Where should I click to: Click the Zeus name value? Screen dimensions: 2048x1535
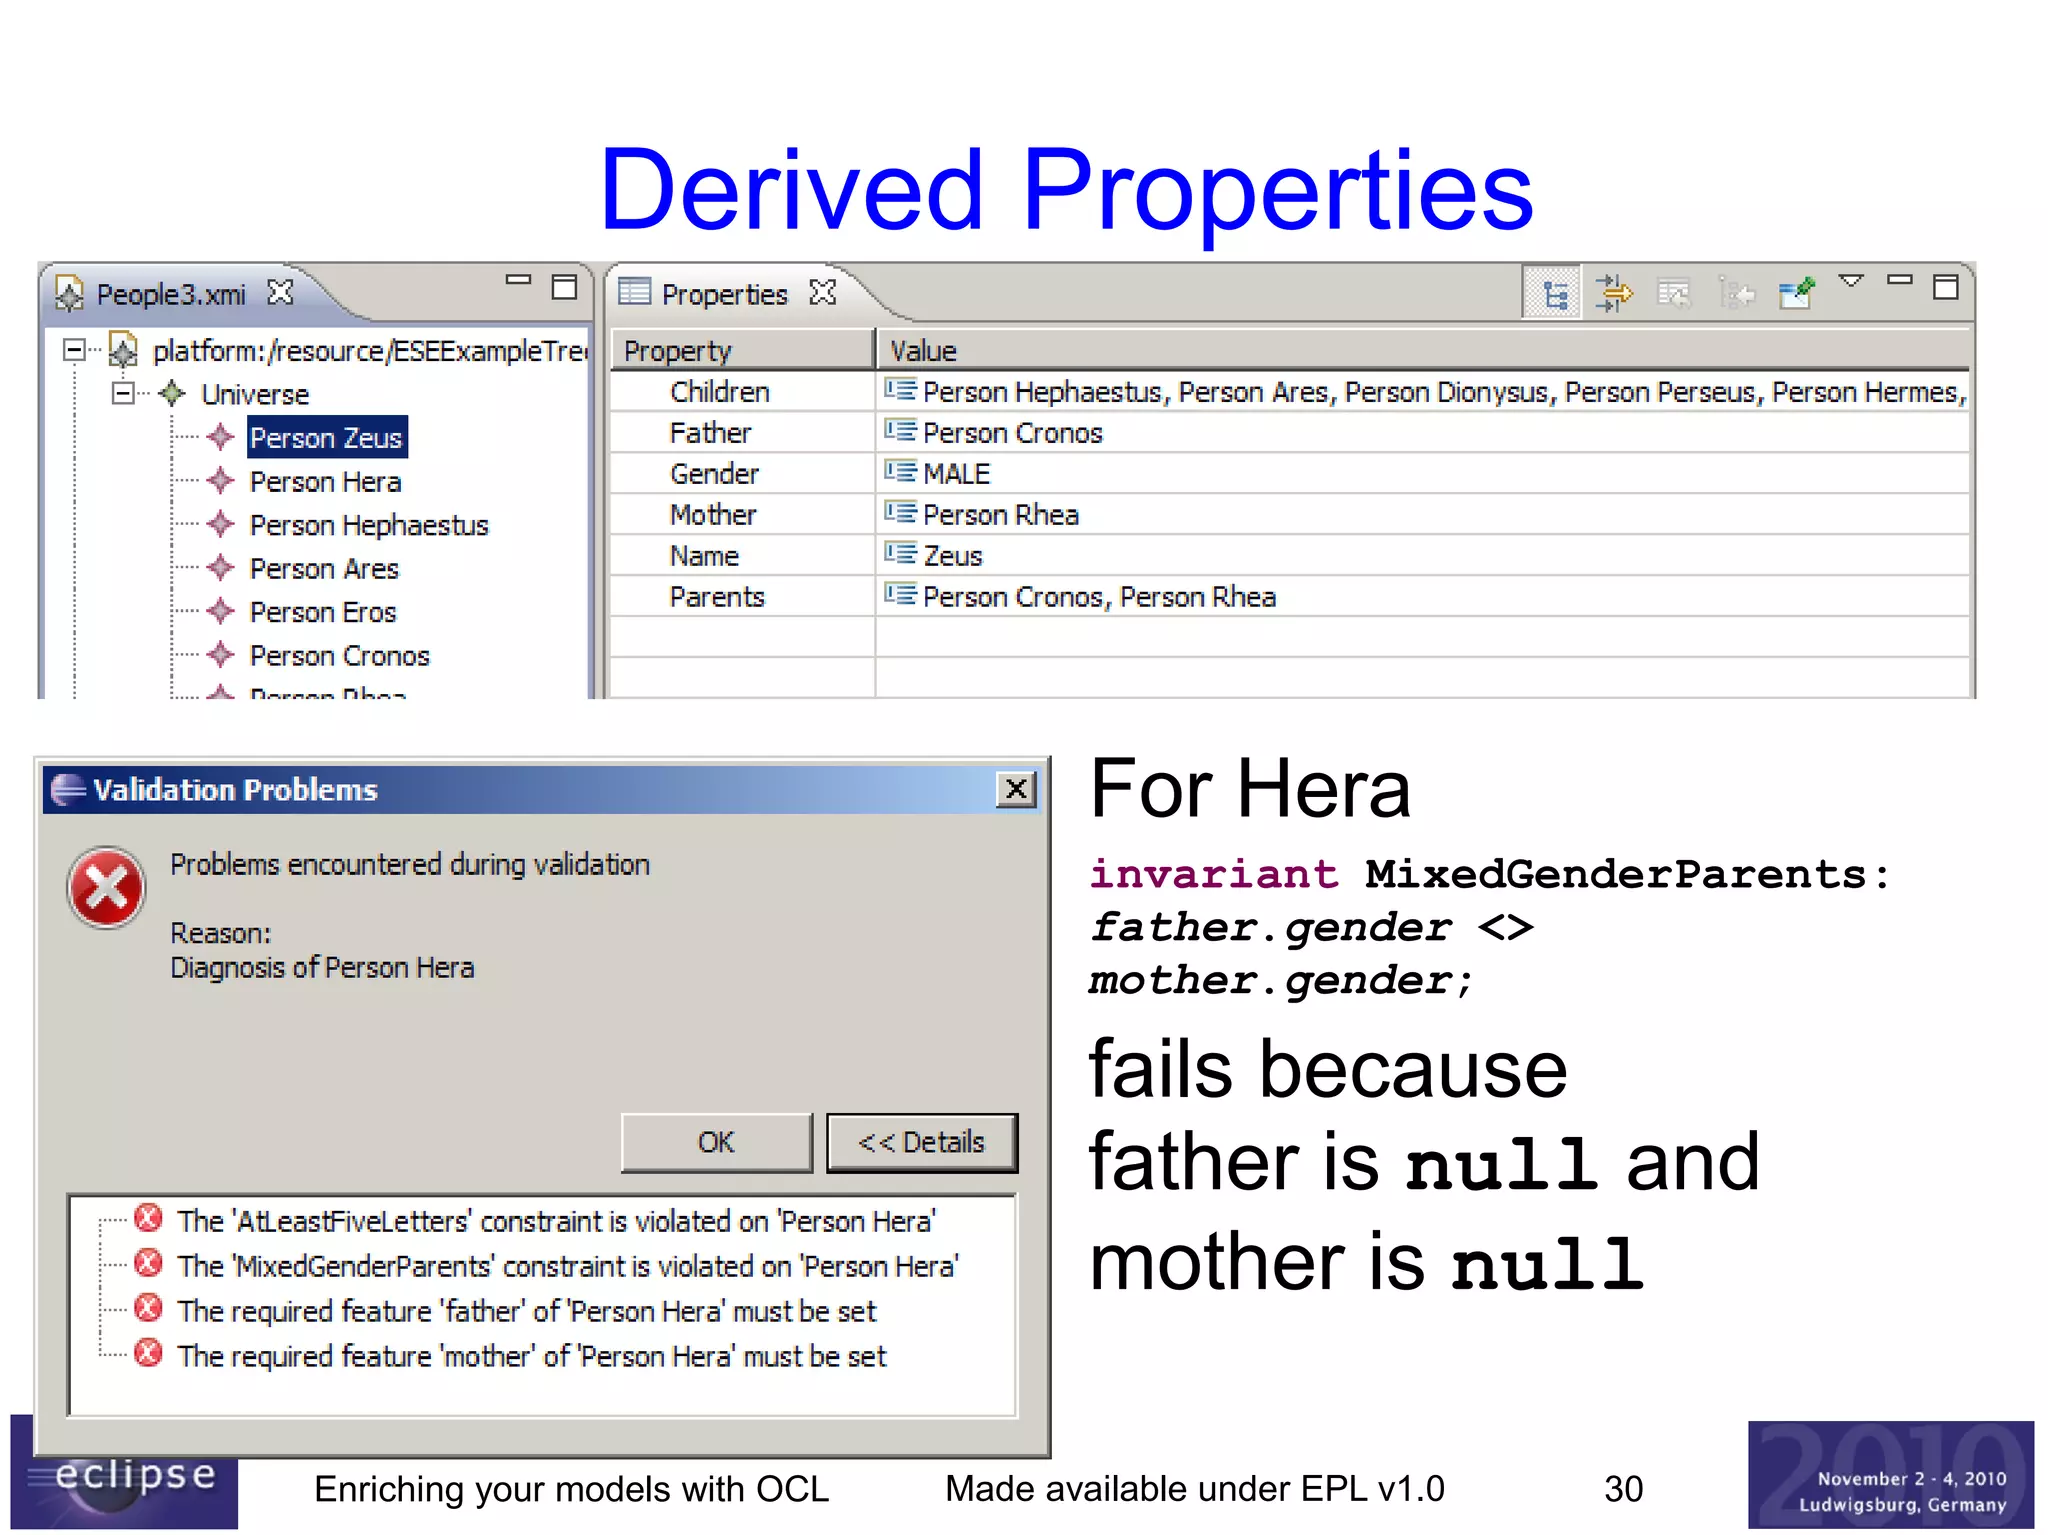(x=953, y=556)
